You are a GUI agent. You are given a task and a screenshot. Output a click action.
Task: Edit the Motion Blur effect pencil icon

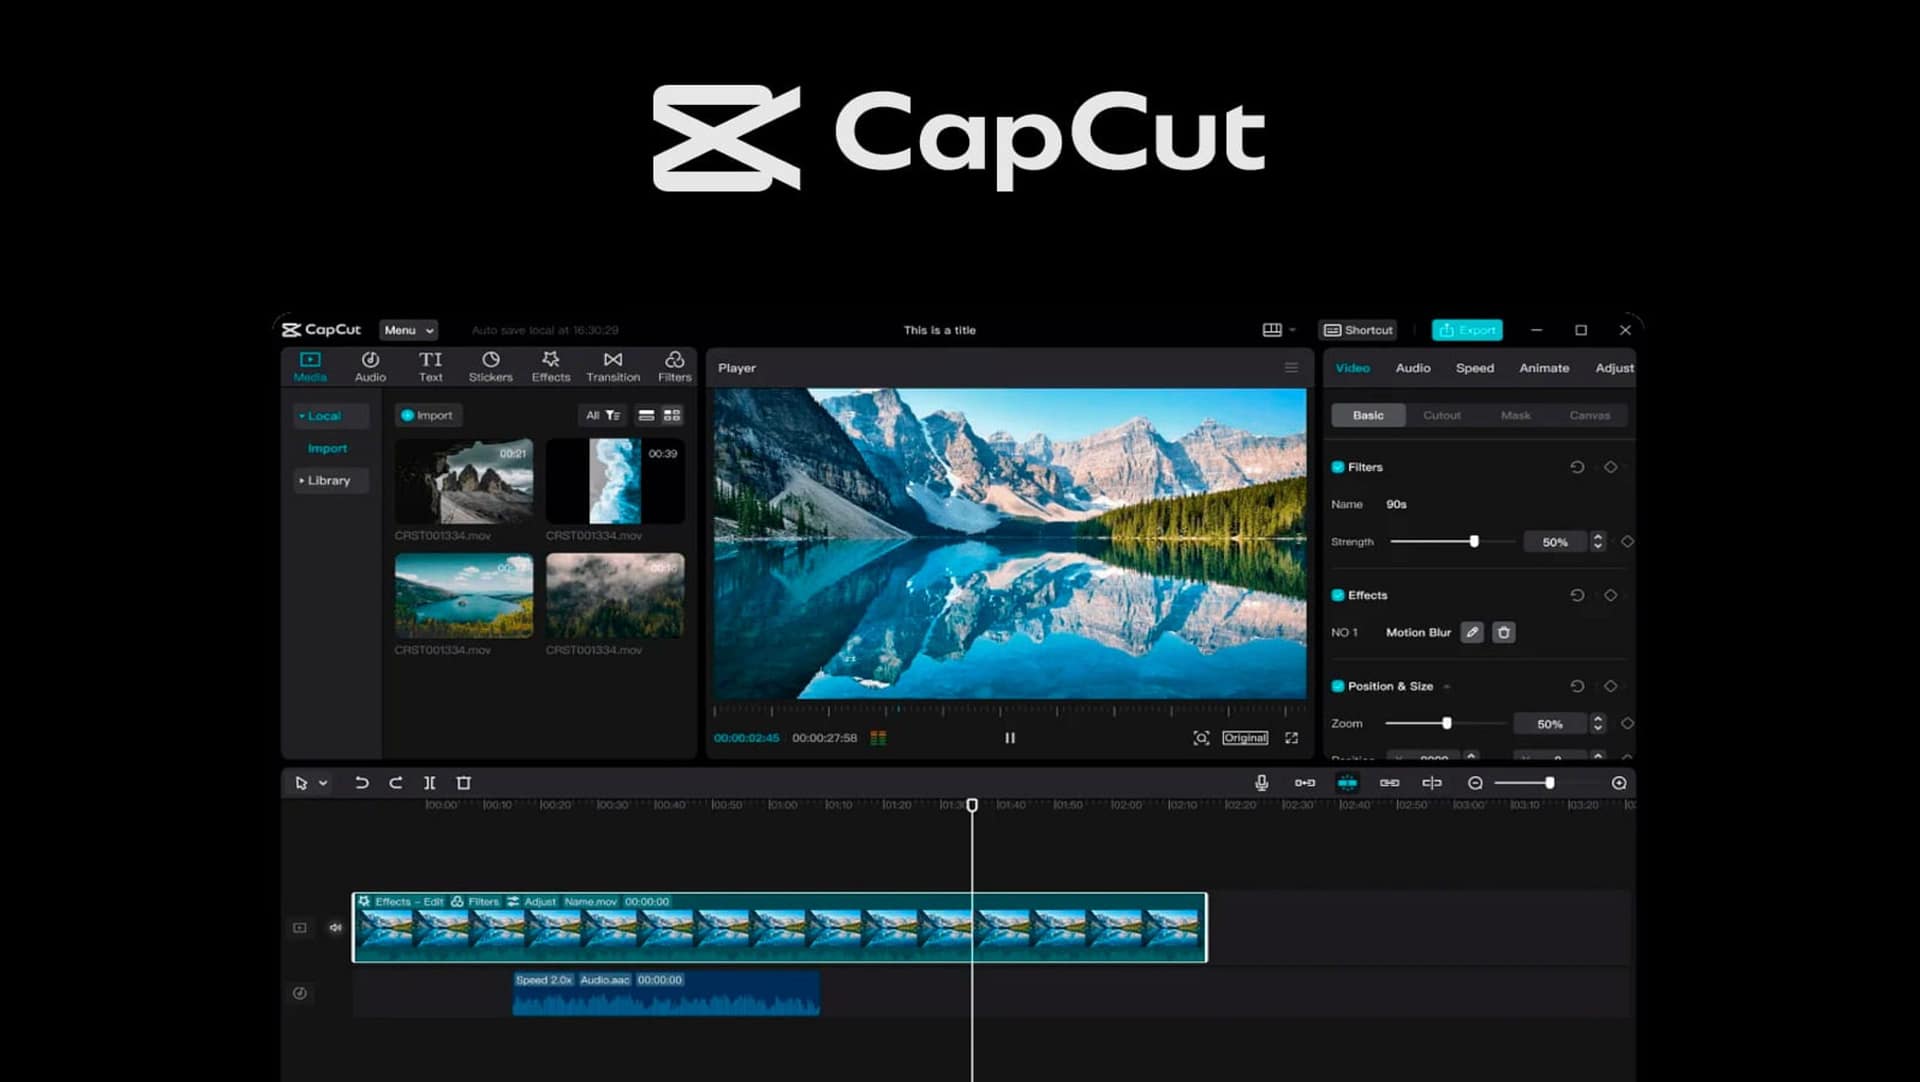pyautogui.click(x=1472, y=632)
